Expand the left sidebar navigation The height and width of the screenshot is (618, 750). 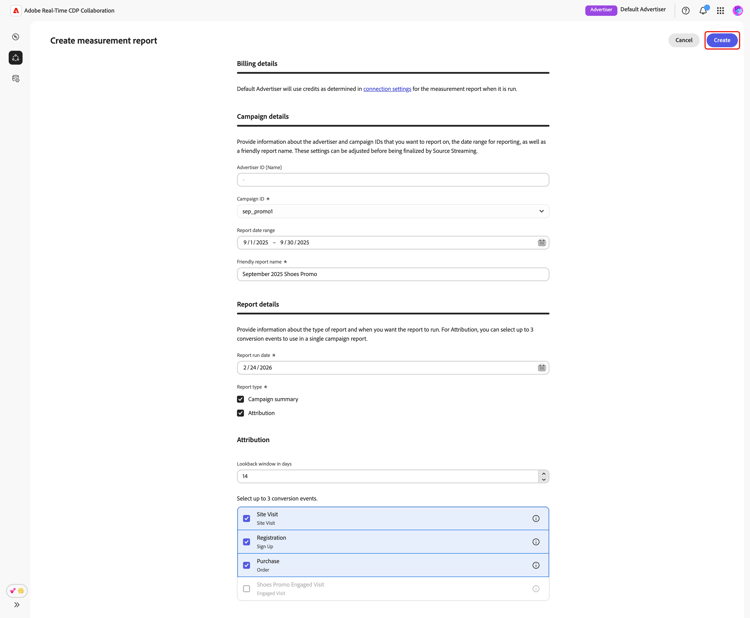[x=17, y=605]
